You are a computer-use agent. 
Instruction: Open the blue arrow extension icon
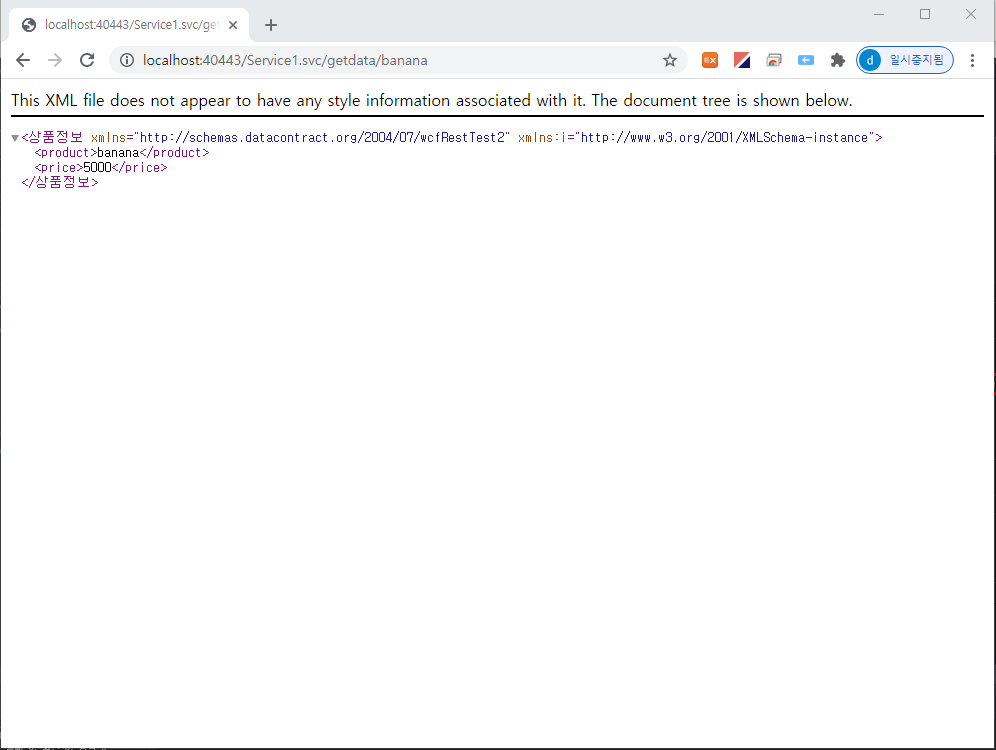(x=805, y=60)
